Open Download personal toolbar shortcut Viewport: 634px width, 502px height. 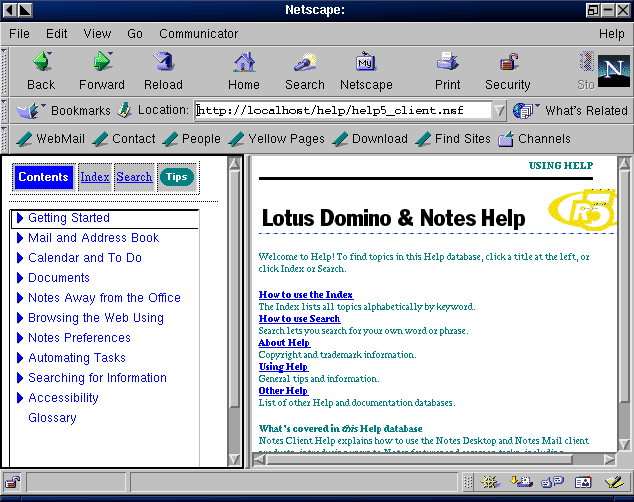(x=370, y=139)
